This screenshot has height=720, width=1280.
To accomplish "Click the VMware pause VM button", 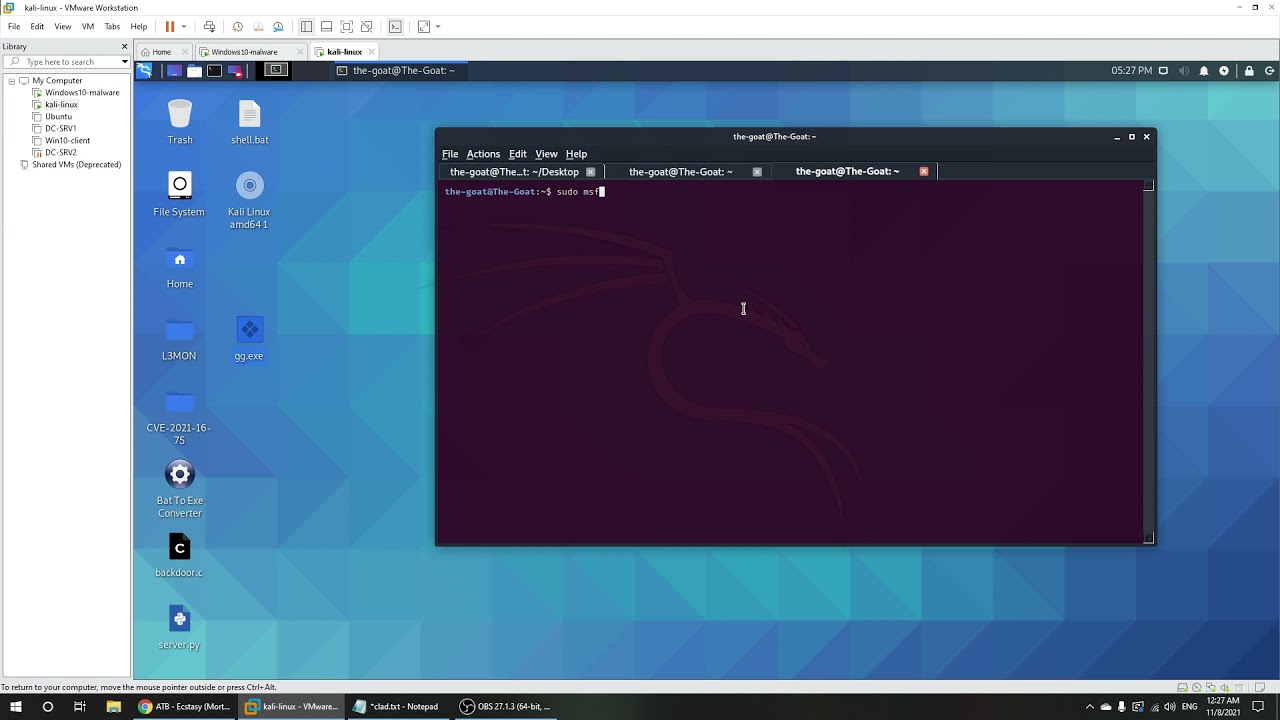I will pos(169,27).
